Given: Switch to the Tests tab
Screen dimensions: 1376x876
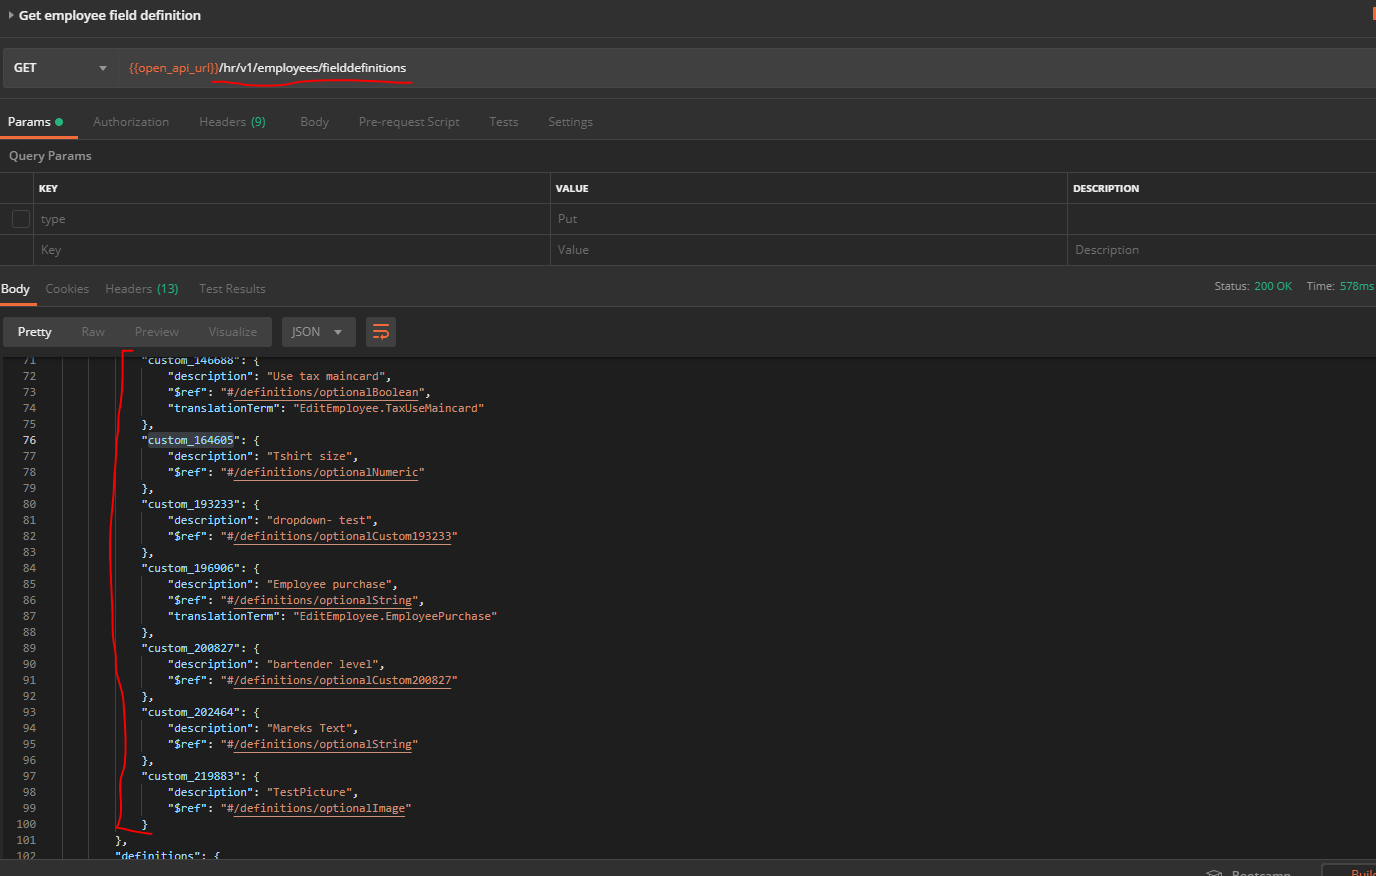Looking at the screenshot, I should click(x=503, y=121).
